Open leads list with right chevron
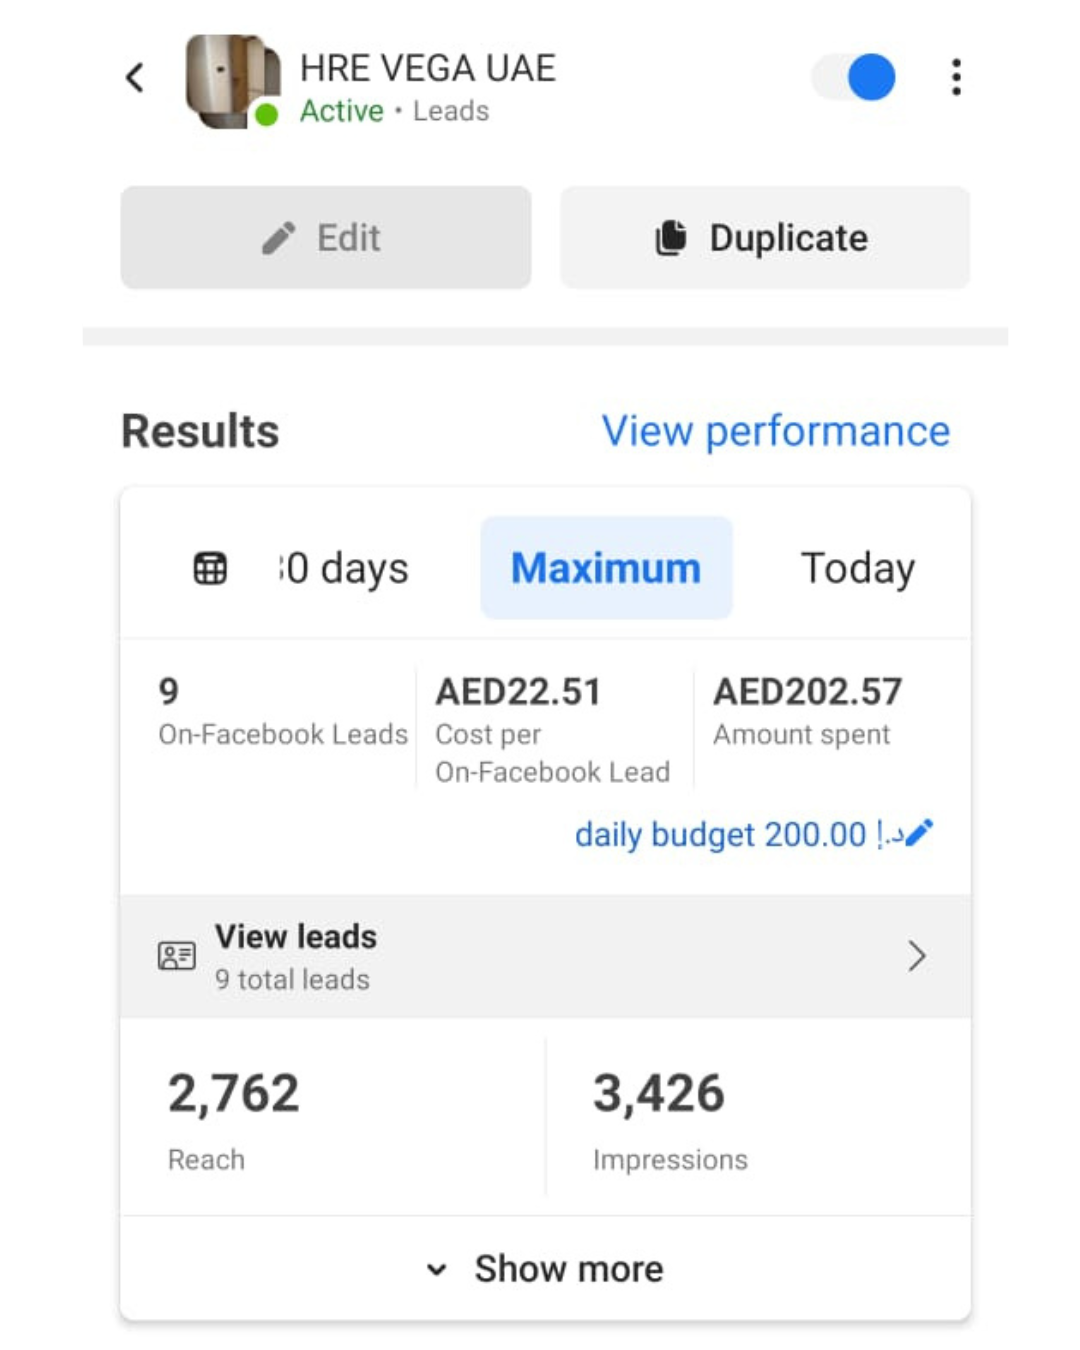The width and height of the screenshot is (1080, 1350). [x=916, y=956]
